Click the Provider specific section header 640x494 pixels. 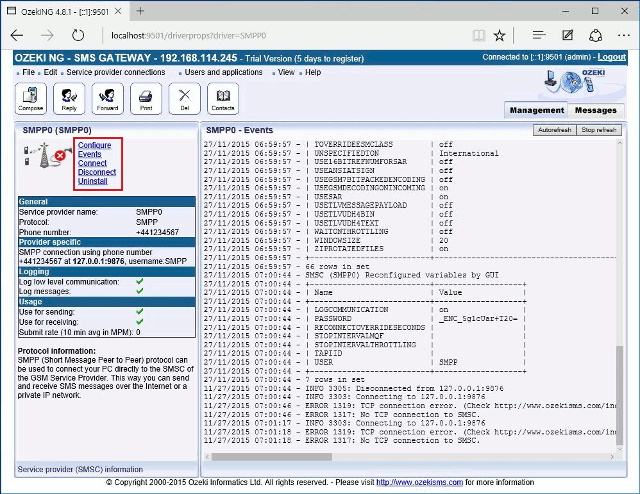click(x=107, y=242)
